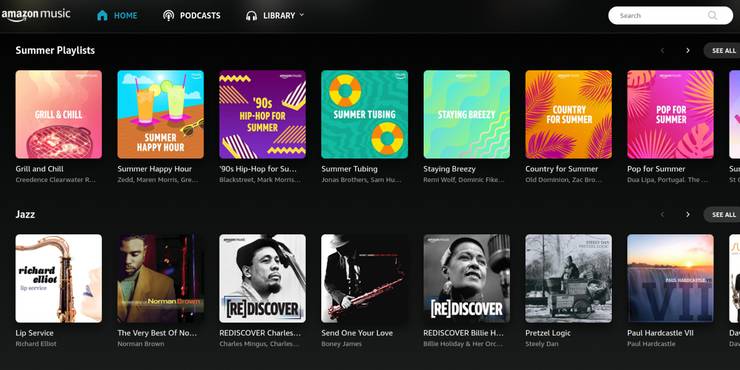
Task: Click artist name 'Paul Hardcastle' under album
Action: click(x=651, y=344)
